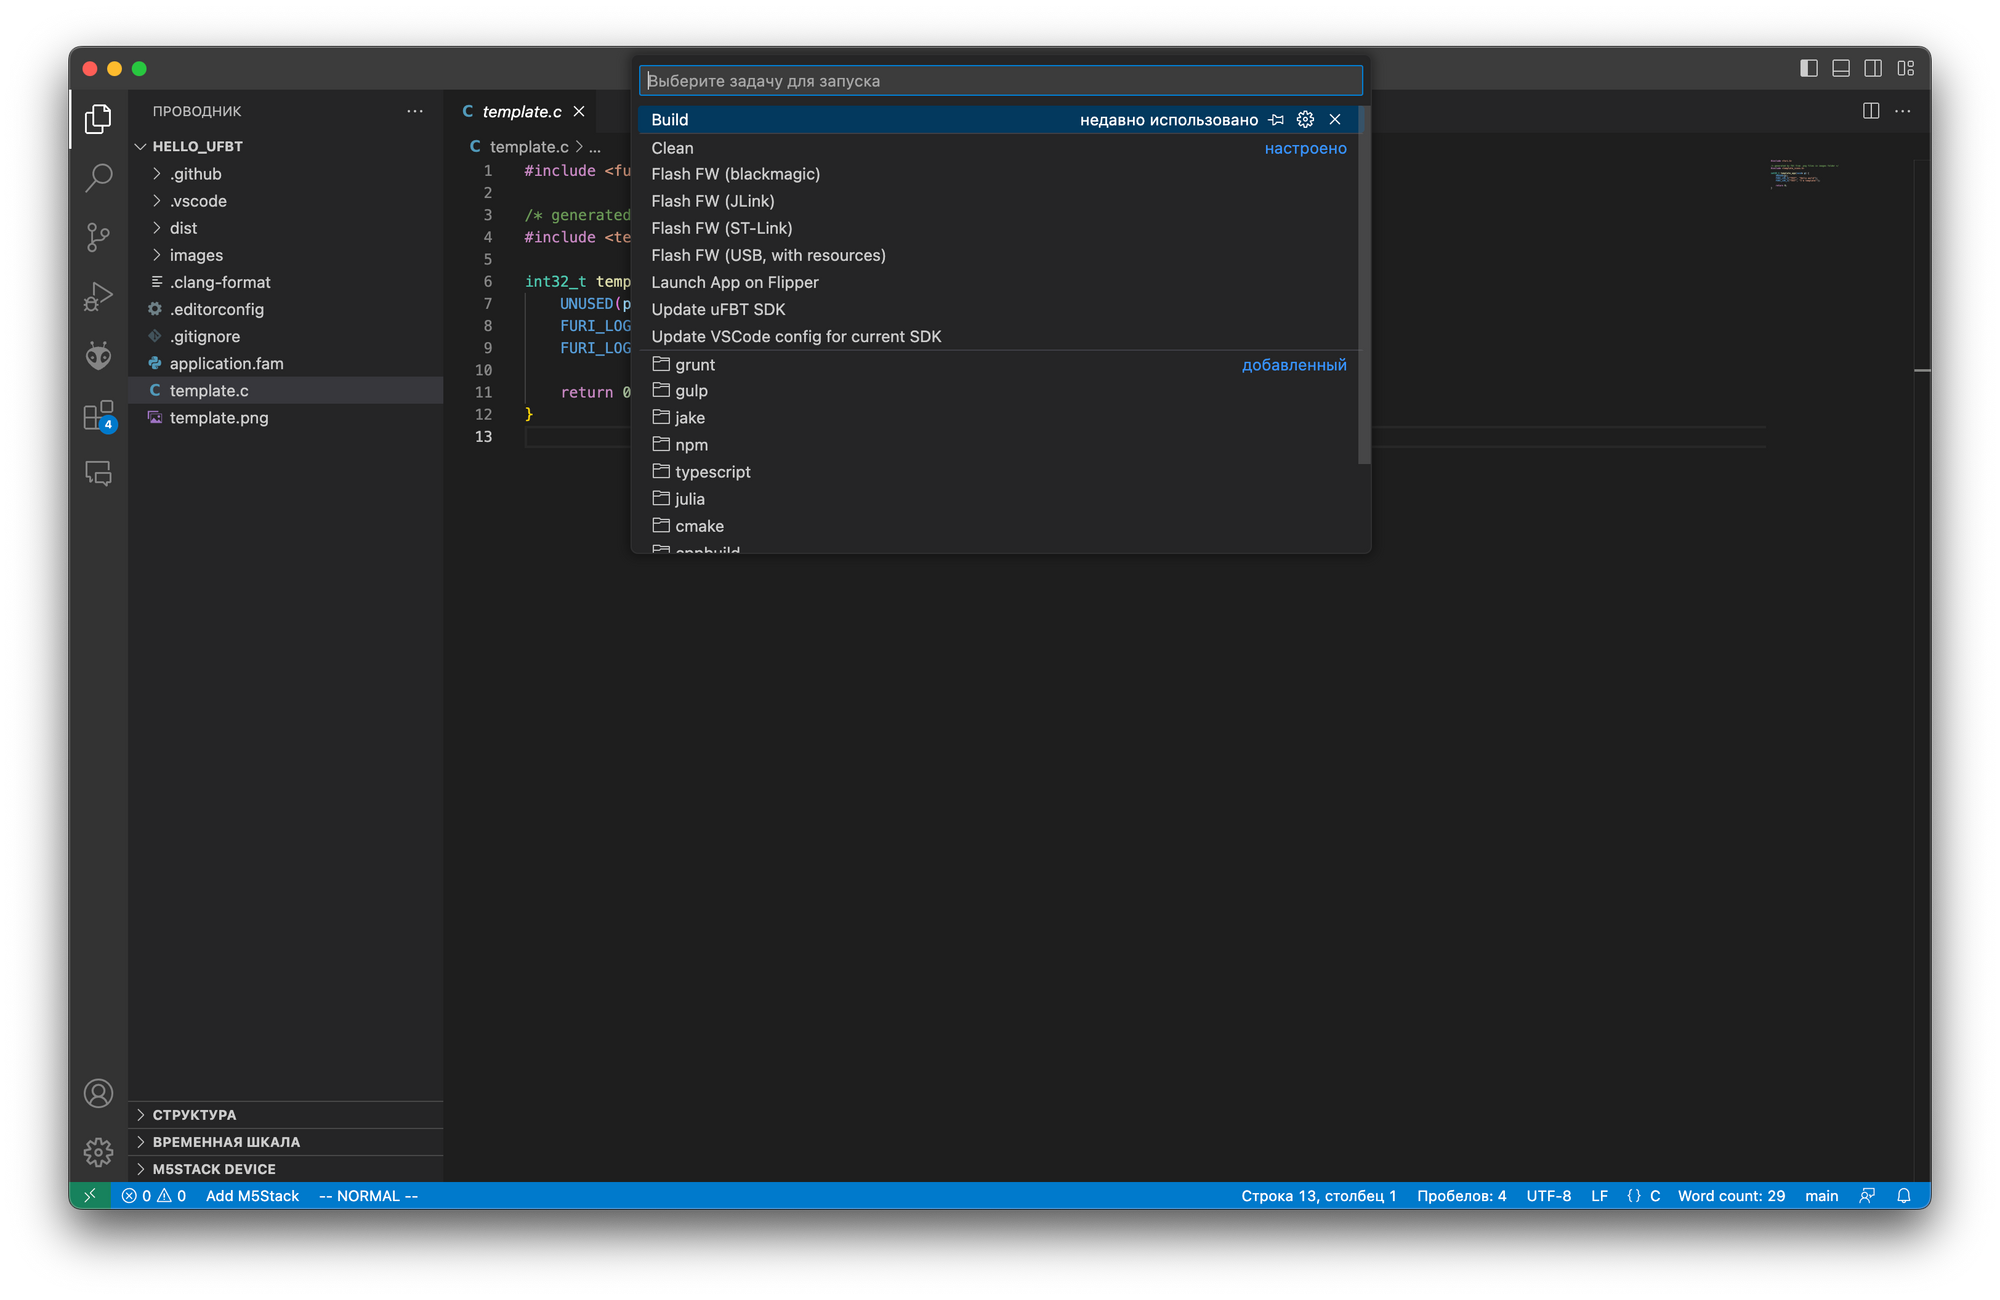Screen dimensions: 2000x1300
Task: Open Extensions view with 4 badge
Action: [x=98, y=415]
